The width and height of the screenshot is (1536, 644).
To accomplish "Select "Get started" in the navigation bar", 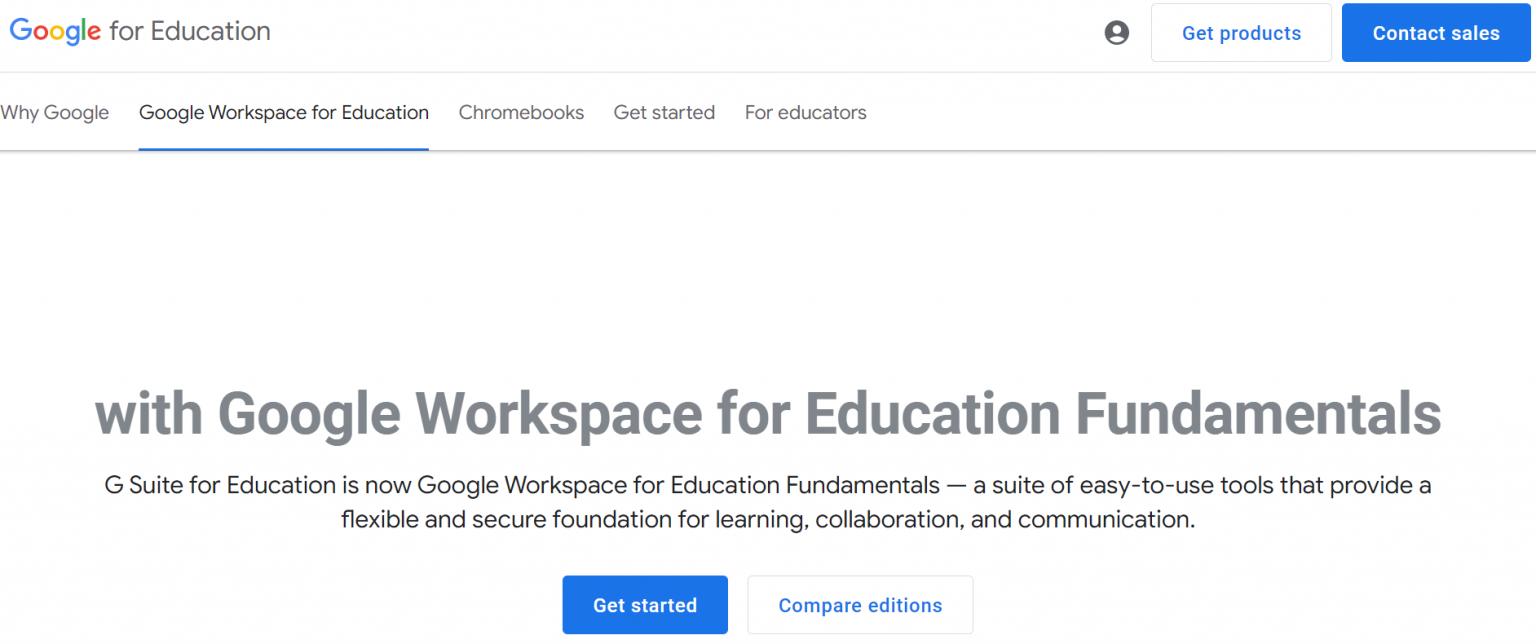I will click(664, 112).
